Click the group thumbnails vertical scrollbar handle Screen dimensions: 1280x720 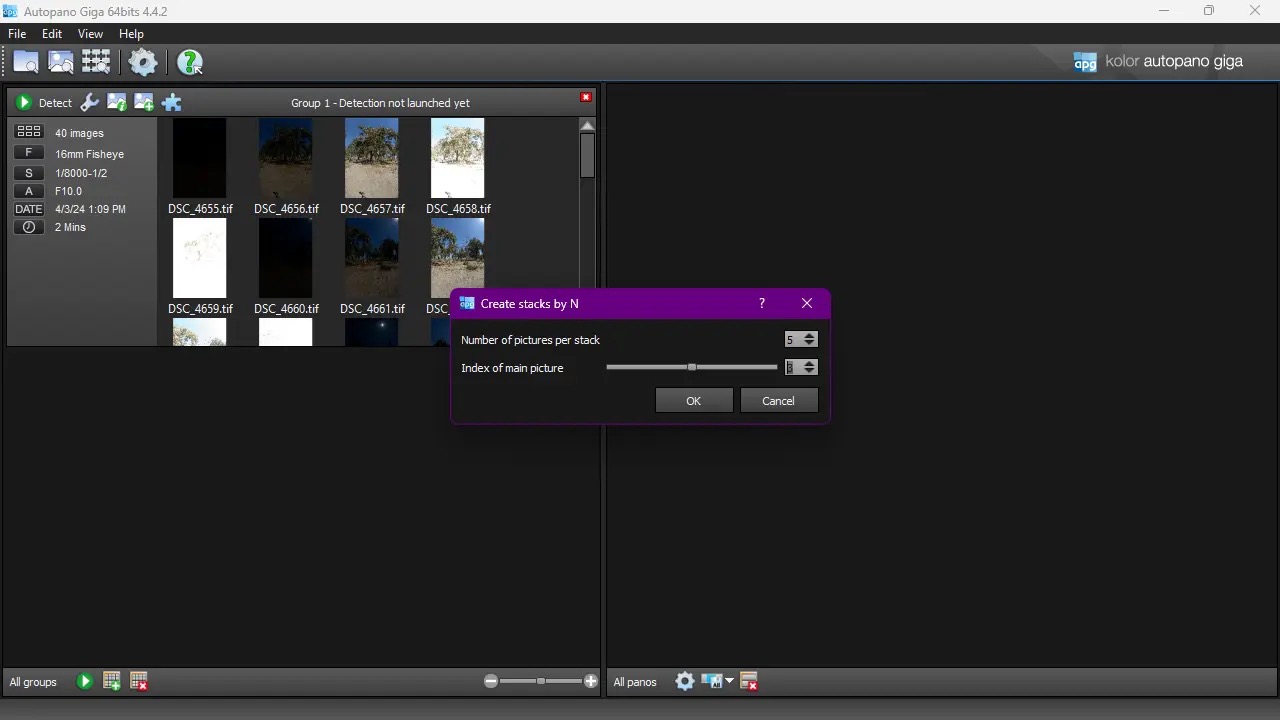click(588, 155)
